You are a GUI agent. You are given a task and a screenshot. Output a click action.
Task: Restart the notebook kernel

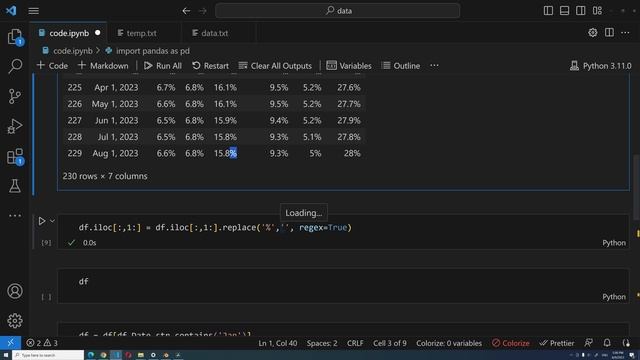pyautogui.click(x=211, y=66)
